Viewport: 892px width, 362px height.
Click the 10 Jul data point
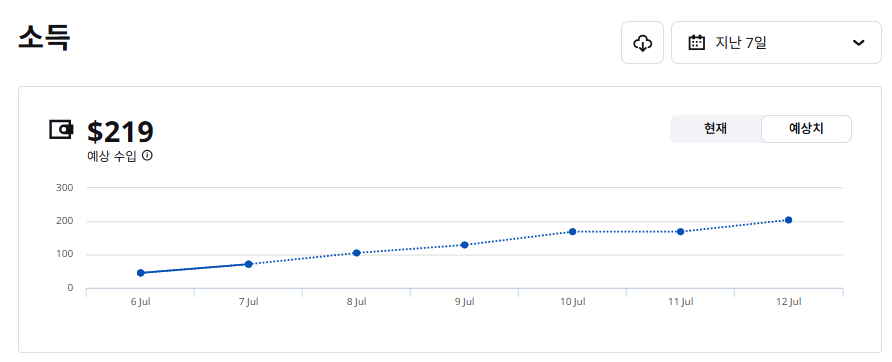tap(572, 232)
